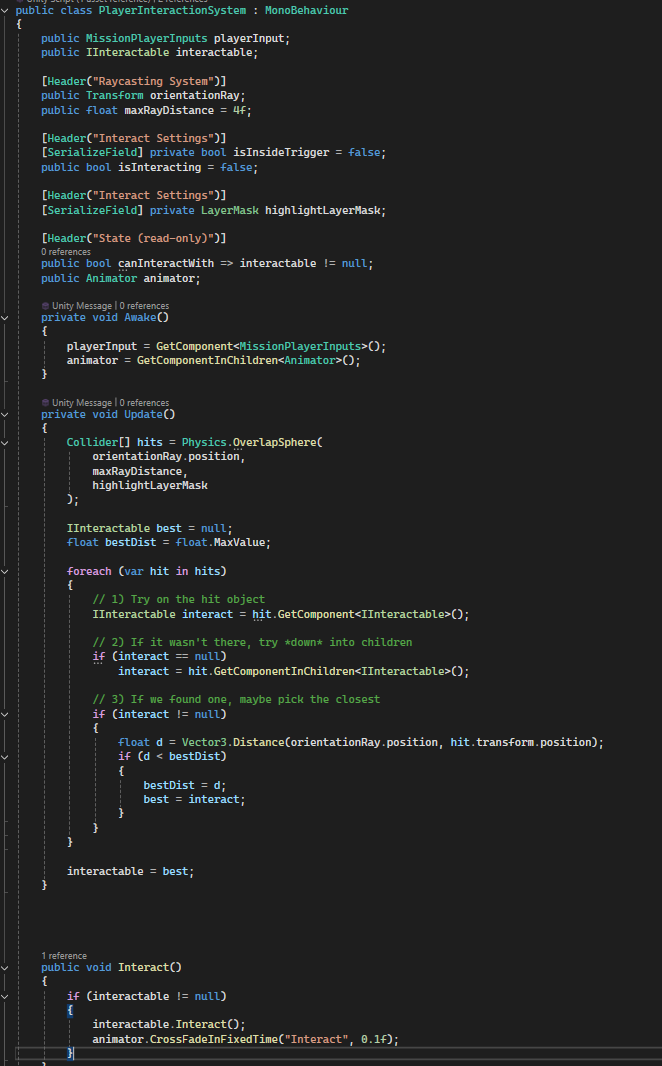Collapse the foreach loop block
This screenshot has height=1066, width=662.
(x=7, y=571)
